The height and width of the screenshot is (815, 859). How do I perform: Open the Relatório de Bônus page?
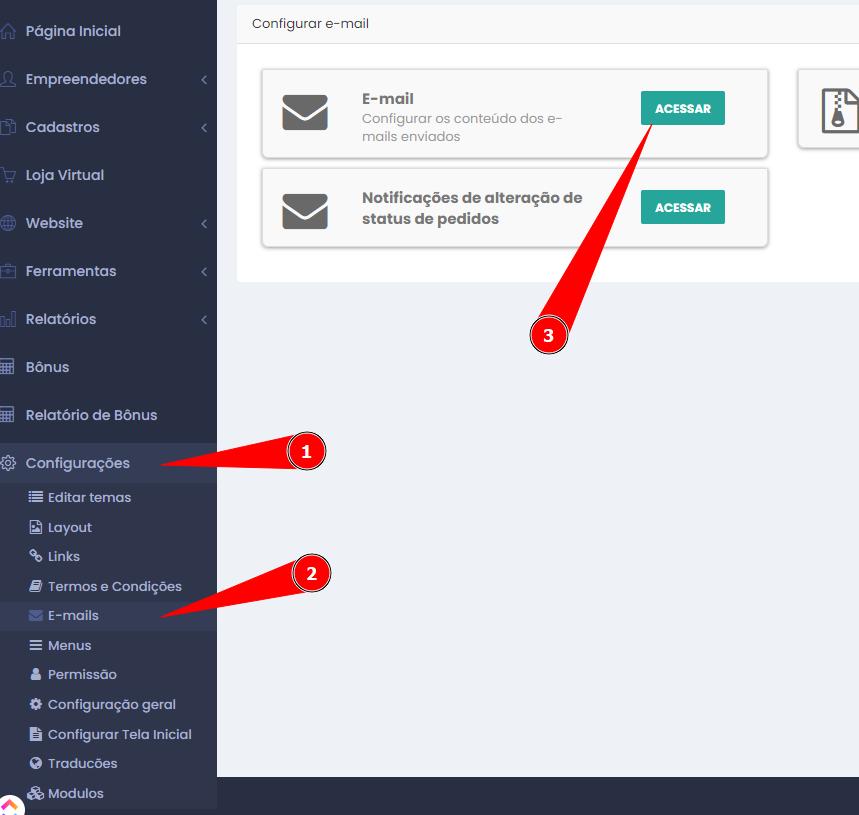[x=91, y=415]
